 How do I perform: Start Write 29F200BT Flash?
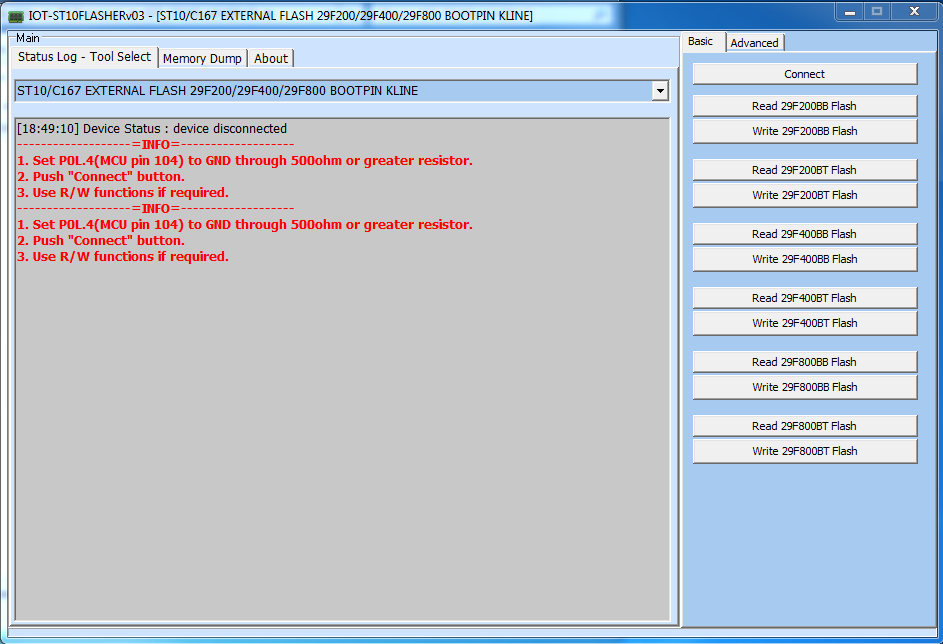(804, 195)
